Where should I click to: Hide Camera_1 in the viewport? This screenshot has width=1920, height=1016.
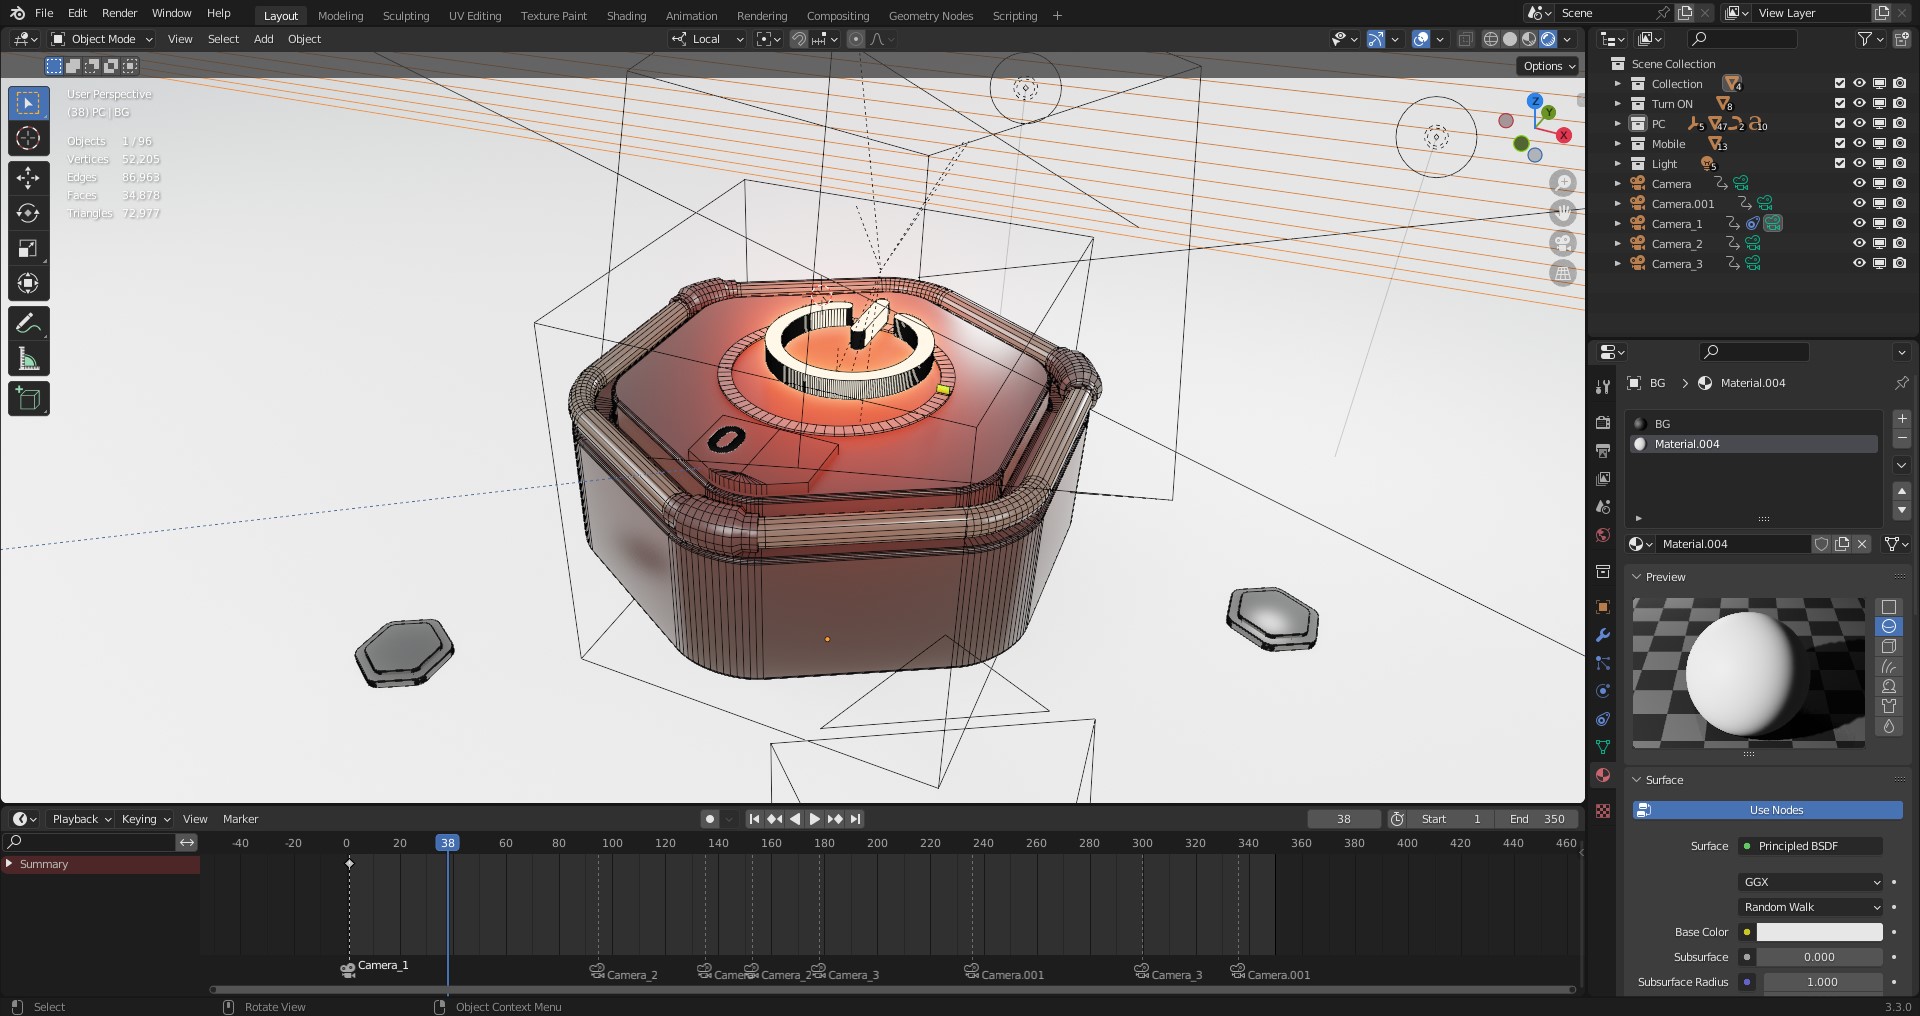click(1859, 223)
